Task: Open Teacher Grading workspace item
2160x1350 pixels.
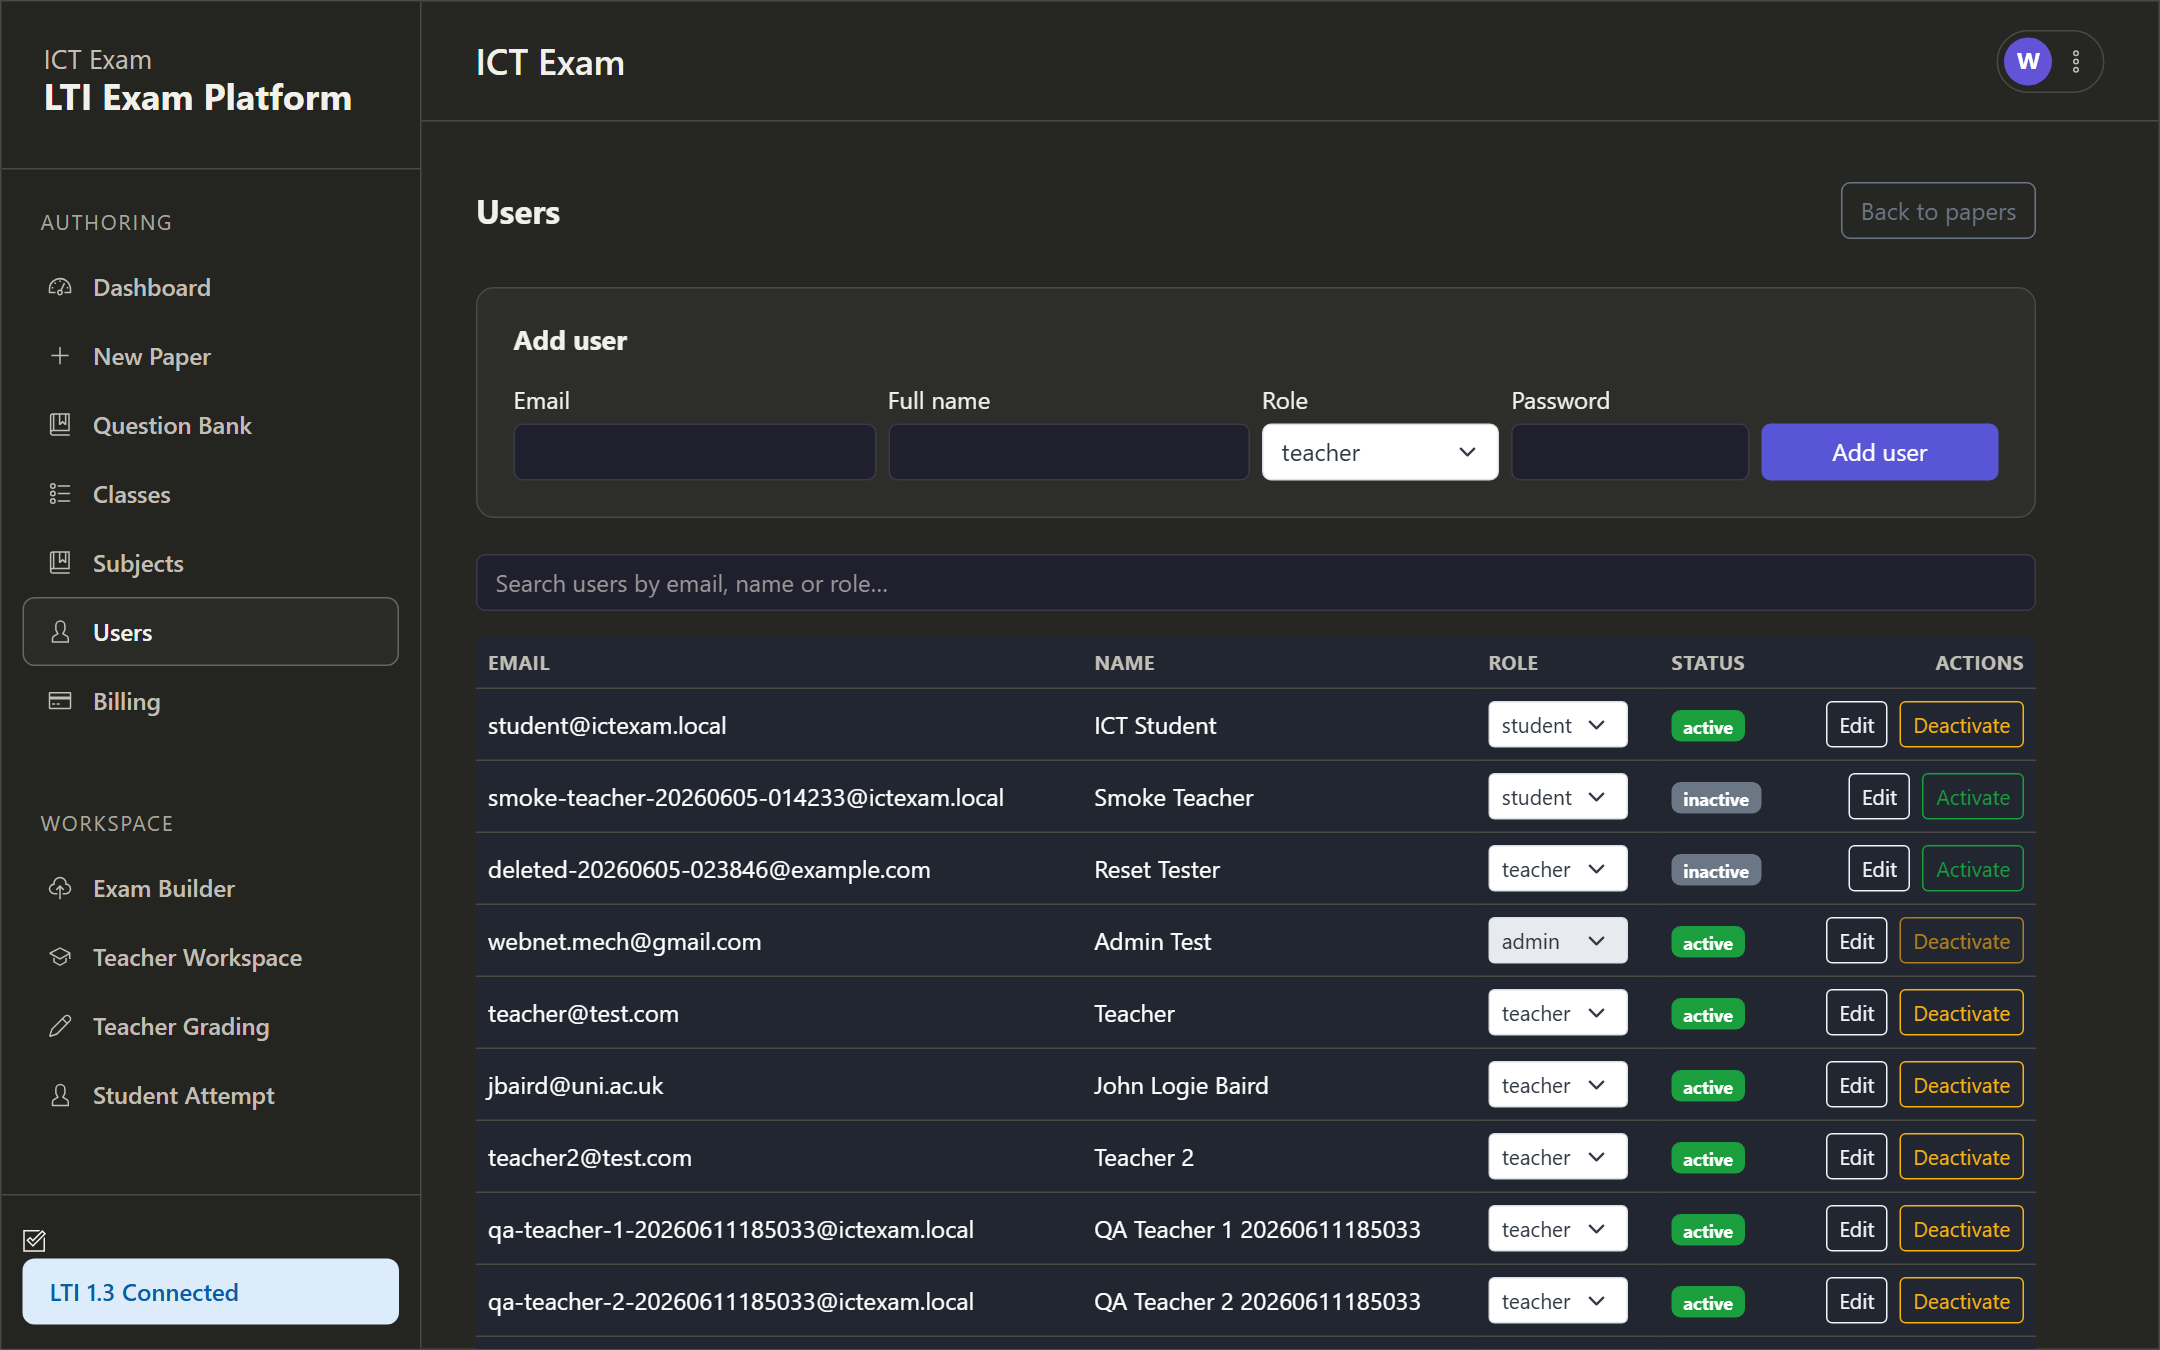Action: click(x=210, y=1026)
